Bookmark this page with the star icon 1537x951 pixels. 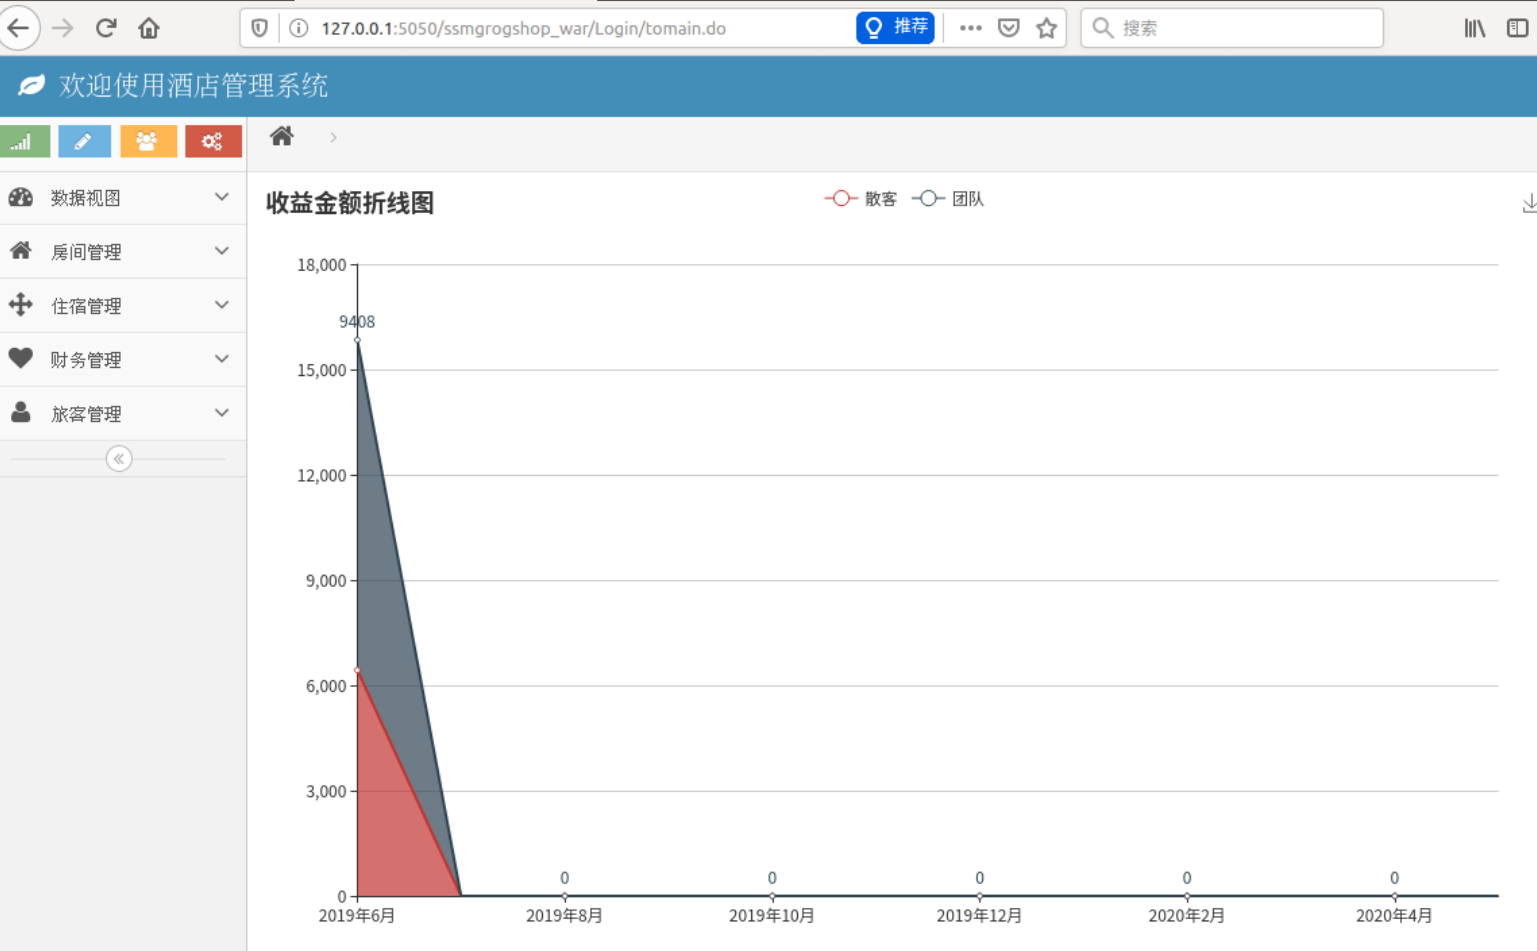point(1046,28)
